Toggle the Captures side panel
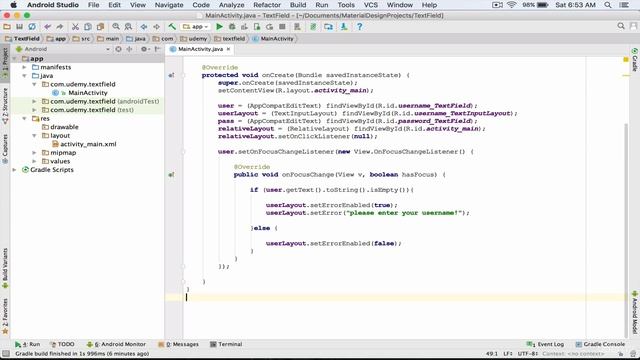The image size is (640, 360). [5, 149]
